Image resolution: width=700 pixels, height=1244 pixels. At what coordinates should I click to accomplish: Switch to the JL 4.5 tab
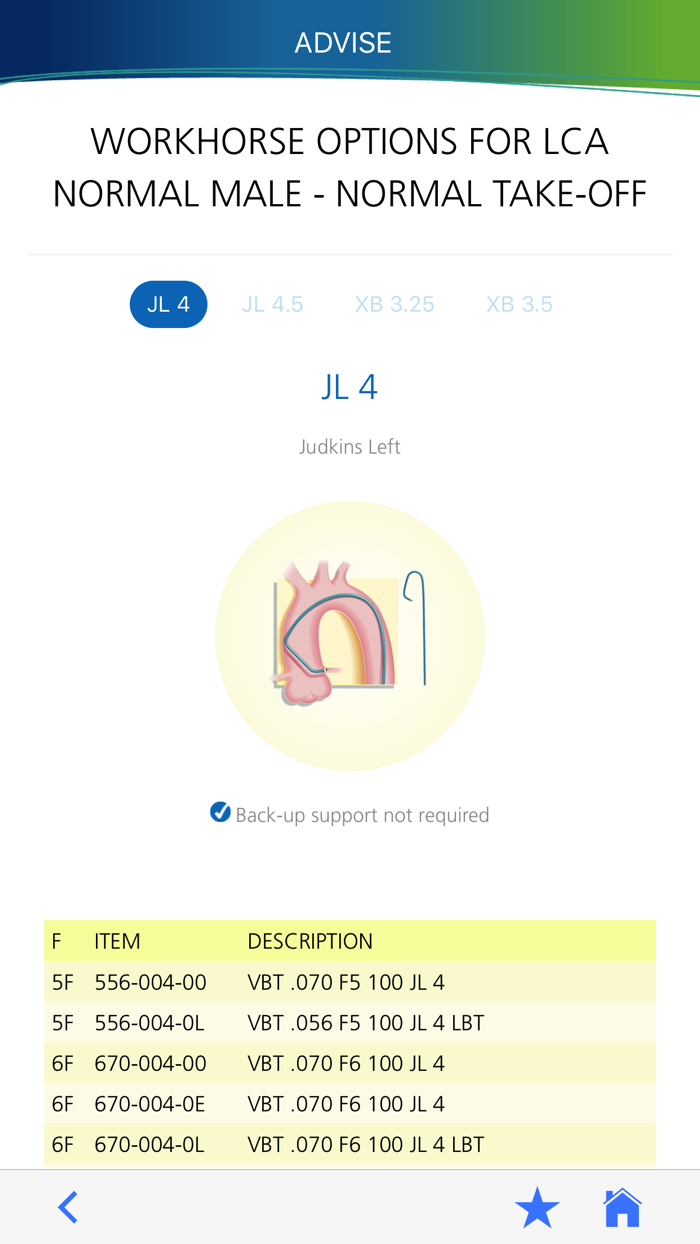272,304
